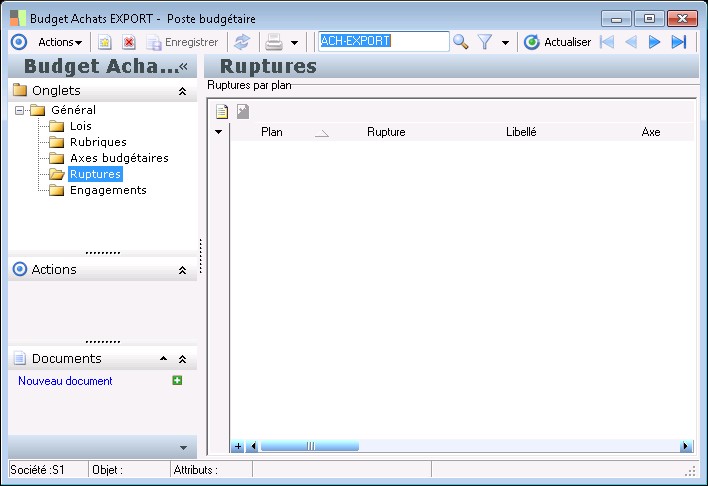Go to the previous record
This screenshot has width=708, height=486.
[631, 42]
